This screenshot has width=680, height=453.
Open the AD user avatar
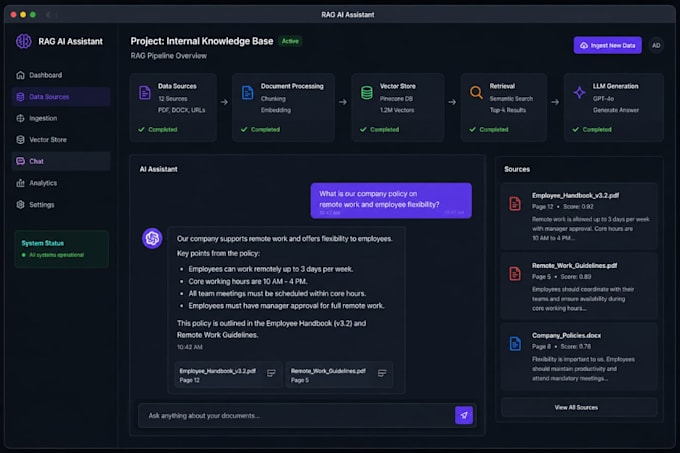click(656, 46)
